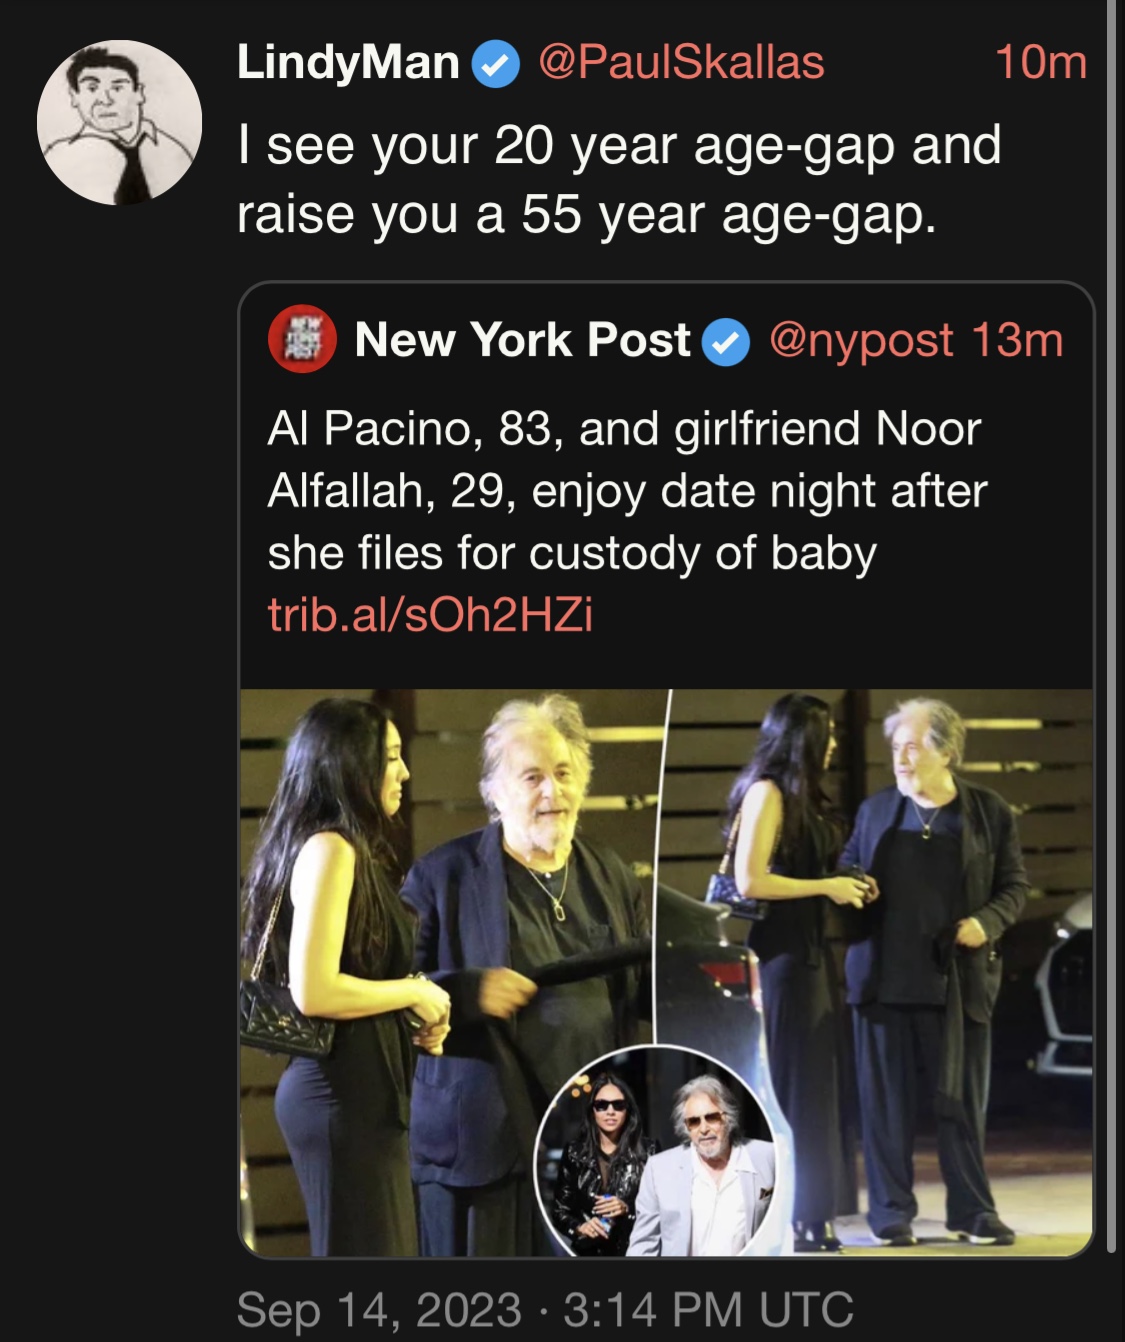This screenshot has width=1125, height=1342.
Task: Visit the @nypost handle
Action: tap(860, 340)
